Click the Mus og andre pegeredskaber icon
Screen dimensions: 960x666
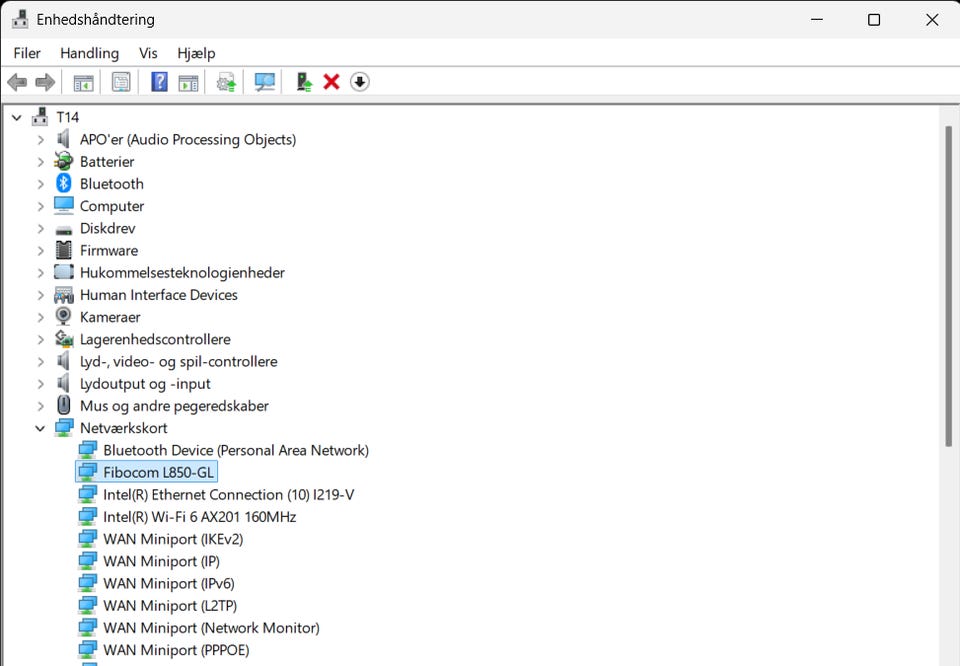(x=64, y=405)
